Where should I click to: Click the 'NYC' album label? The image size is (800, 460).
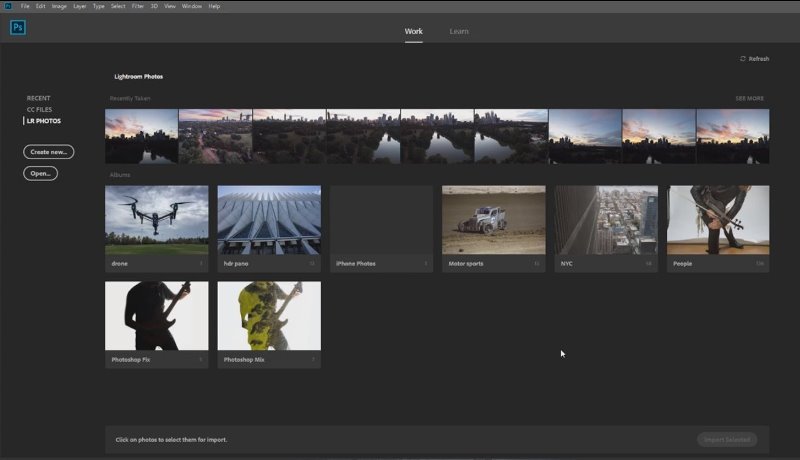click(x=566, y=264)
